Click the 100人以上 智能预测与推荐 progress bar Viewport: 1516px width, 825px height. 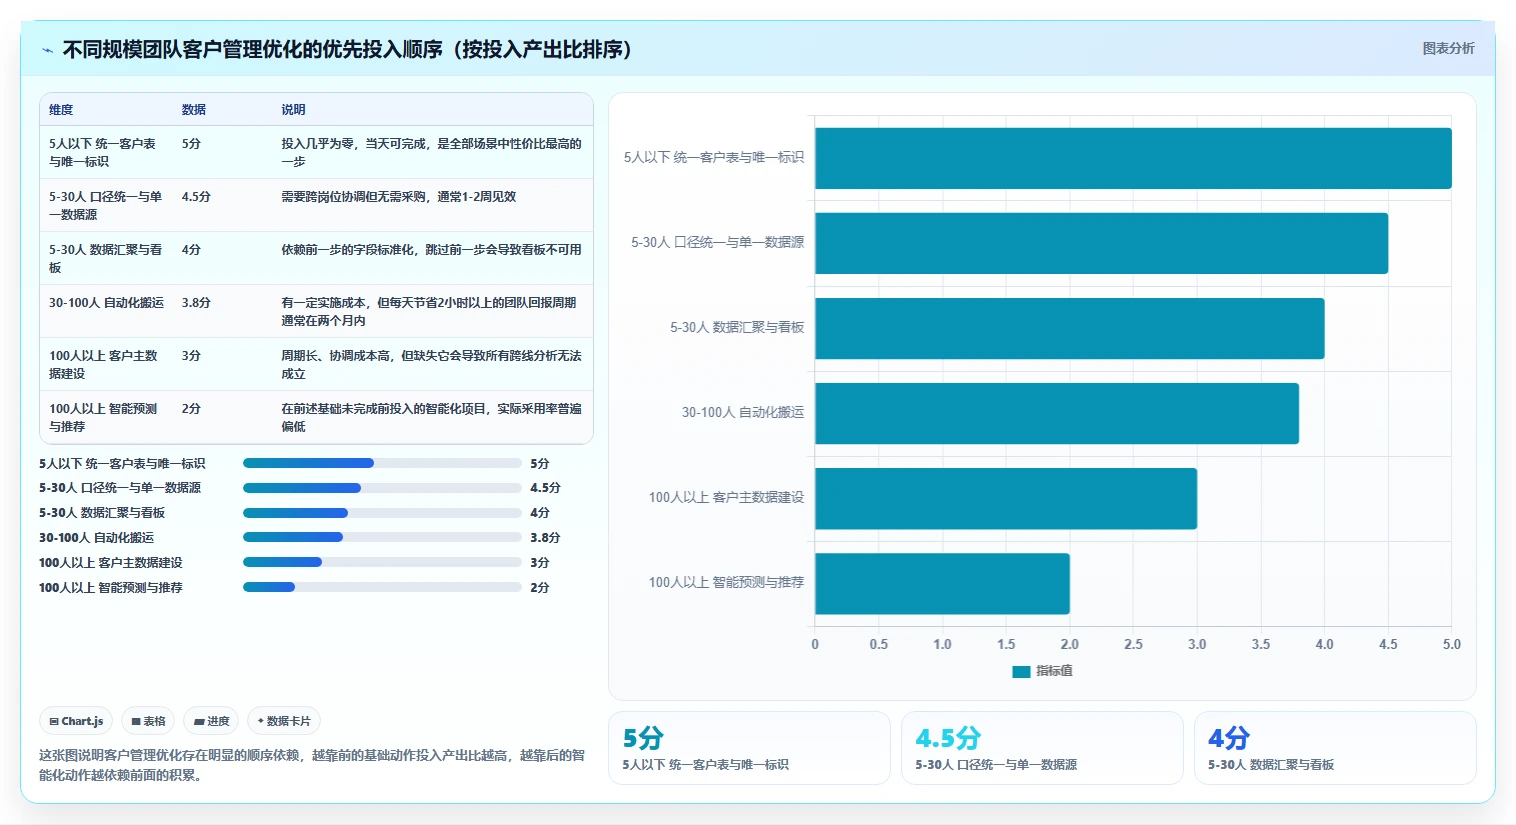tap(382, 587)
